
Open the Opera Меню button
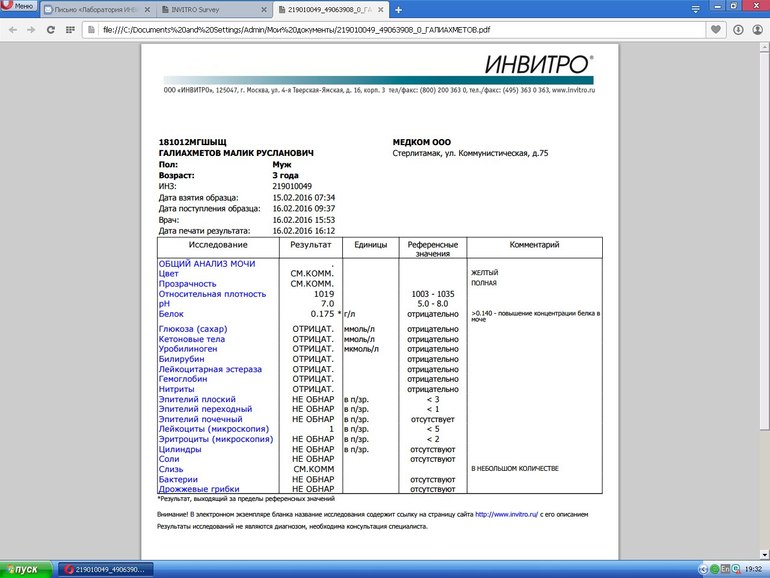point(20,8)
